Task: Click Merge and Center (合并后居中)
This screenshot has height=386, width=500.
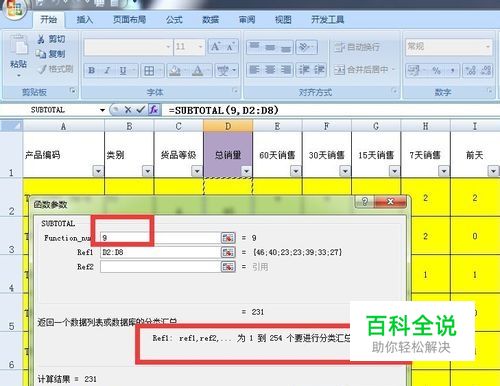Action: [364, 70]
